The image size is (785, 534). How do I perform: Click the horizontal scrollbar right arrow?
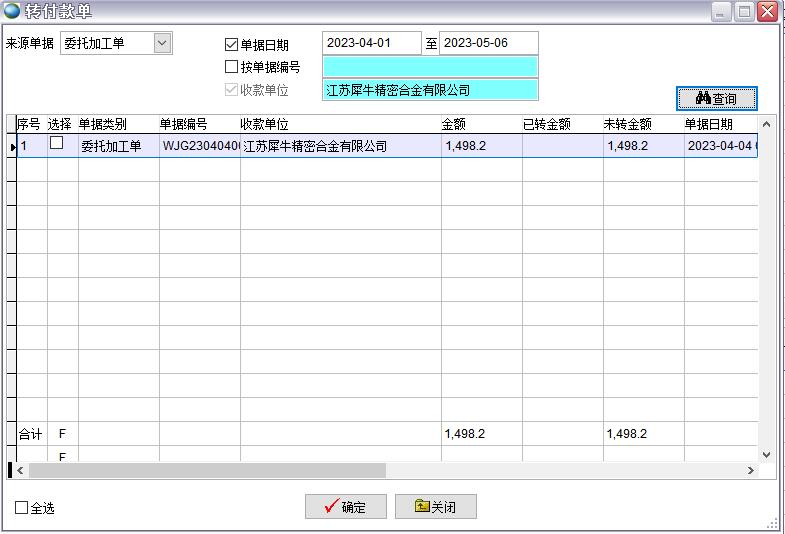point(751,470)
